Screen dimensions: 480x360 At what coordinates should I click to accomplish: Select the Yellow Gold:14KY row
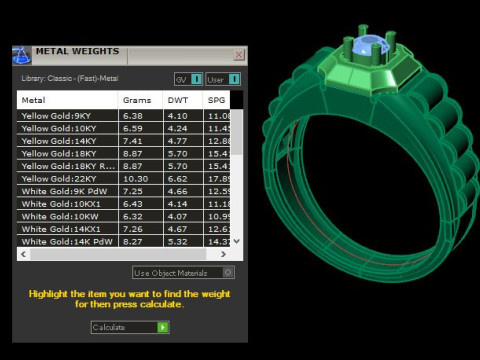tap(123, 141)
